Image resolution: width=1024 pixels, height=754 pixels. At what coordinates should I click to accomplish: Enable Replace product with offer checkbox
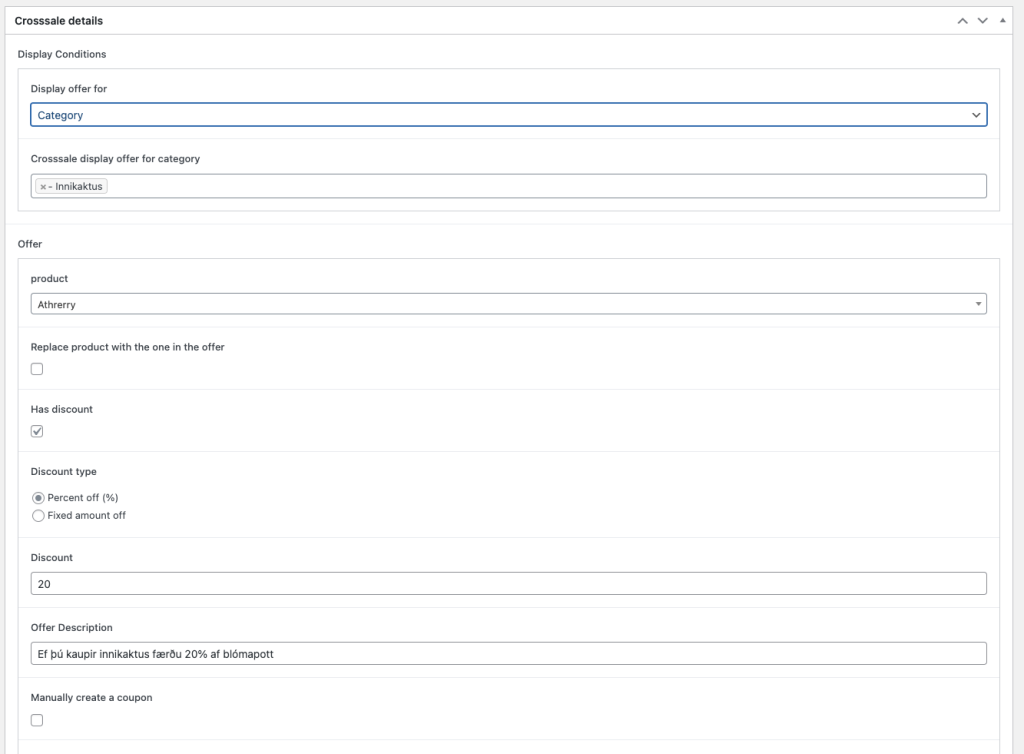[37, 369]
